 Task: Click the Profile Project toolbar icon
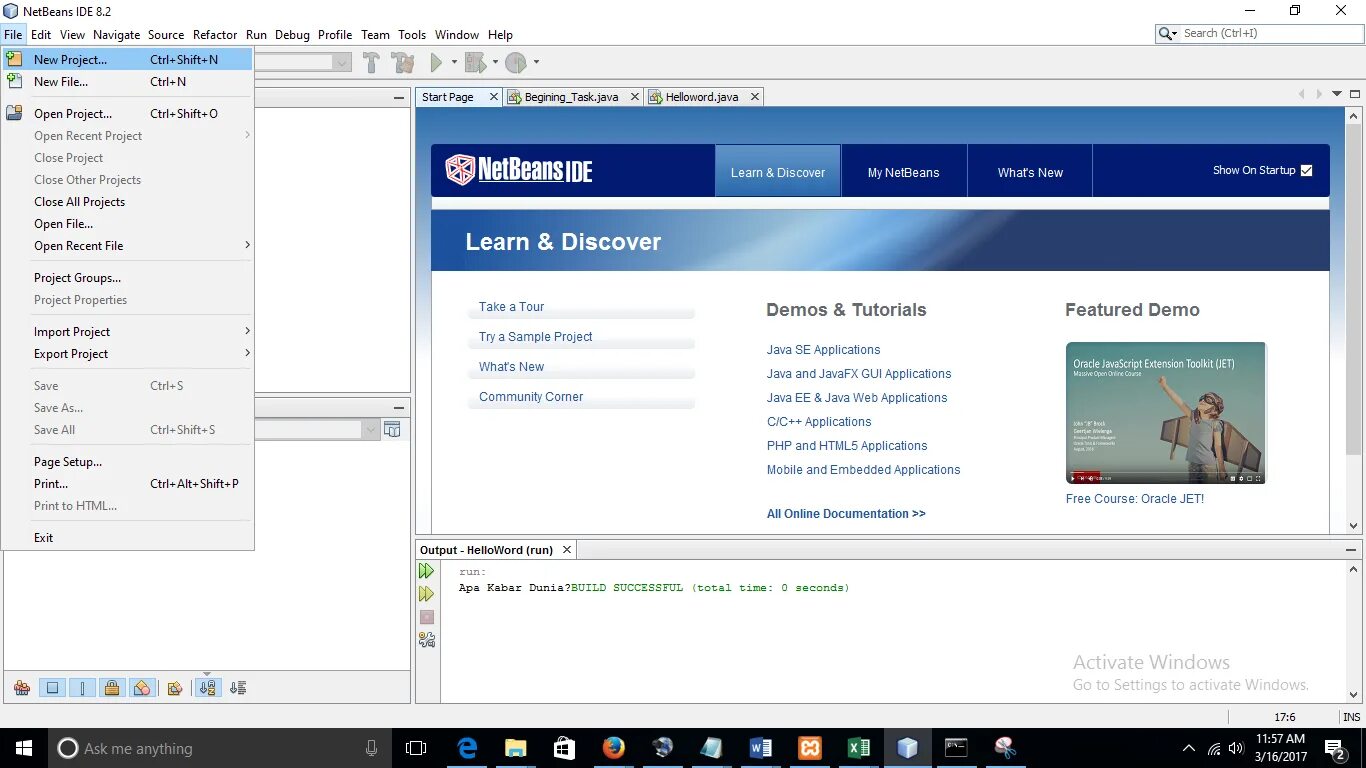pyautogui.click(x=516, y=63)
